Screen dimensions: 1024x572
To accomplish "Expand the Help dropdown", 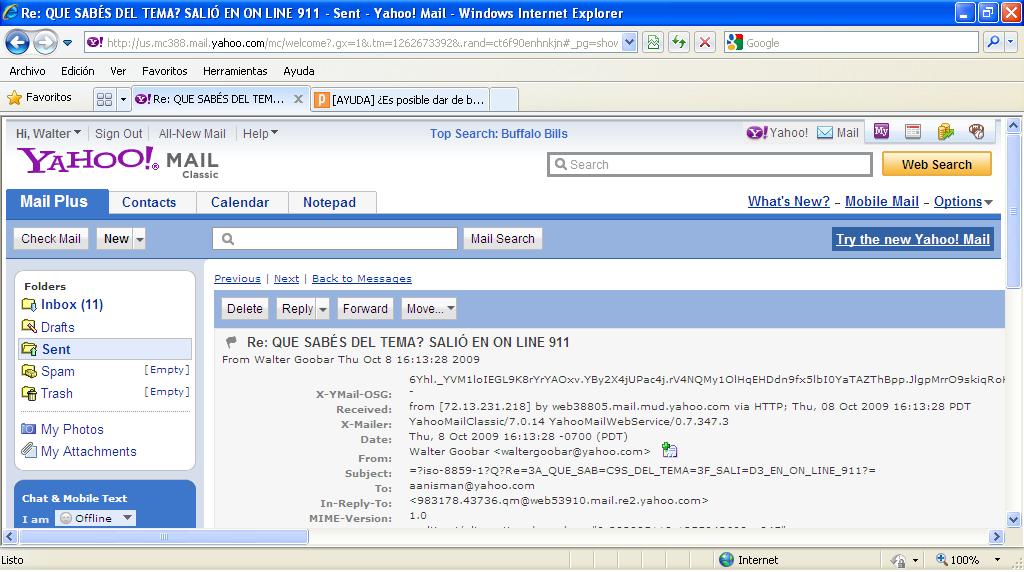I will (x=260, y=133).
